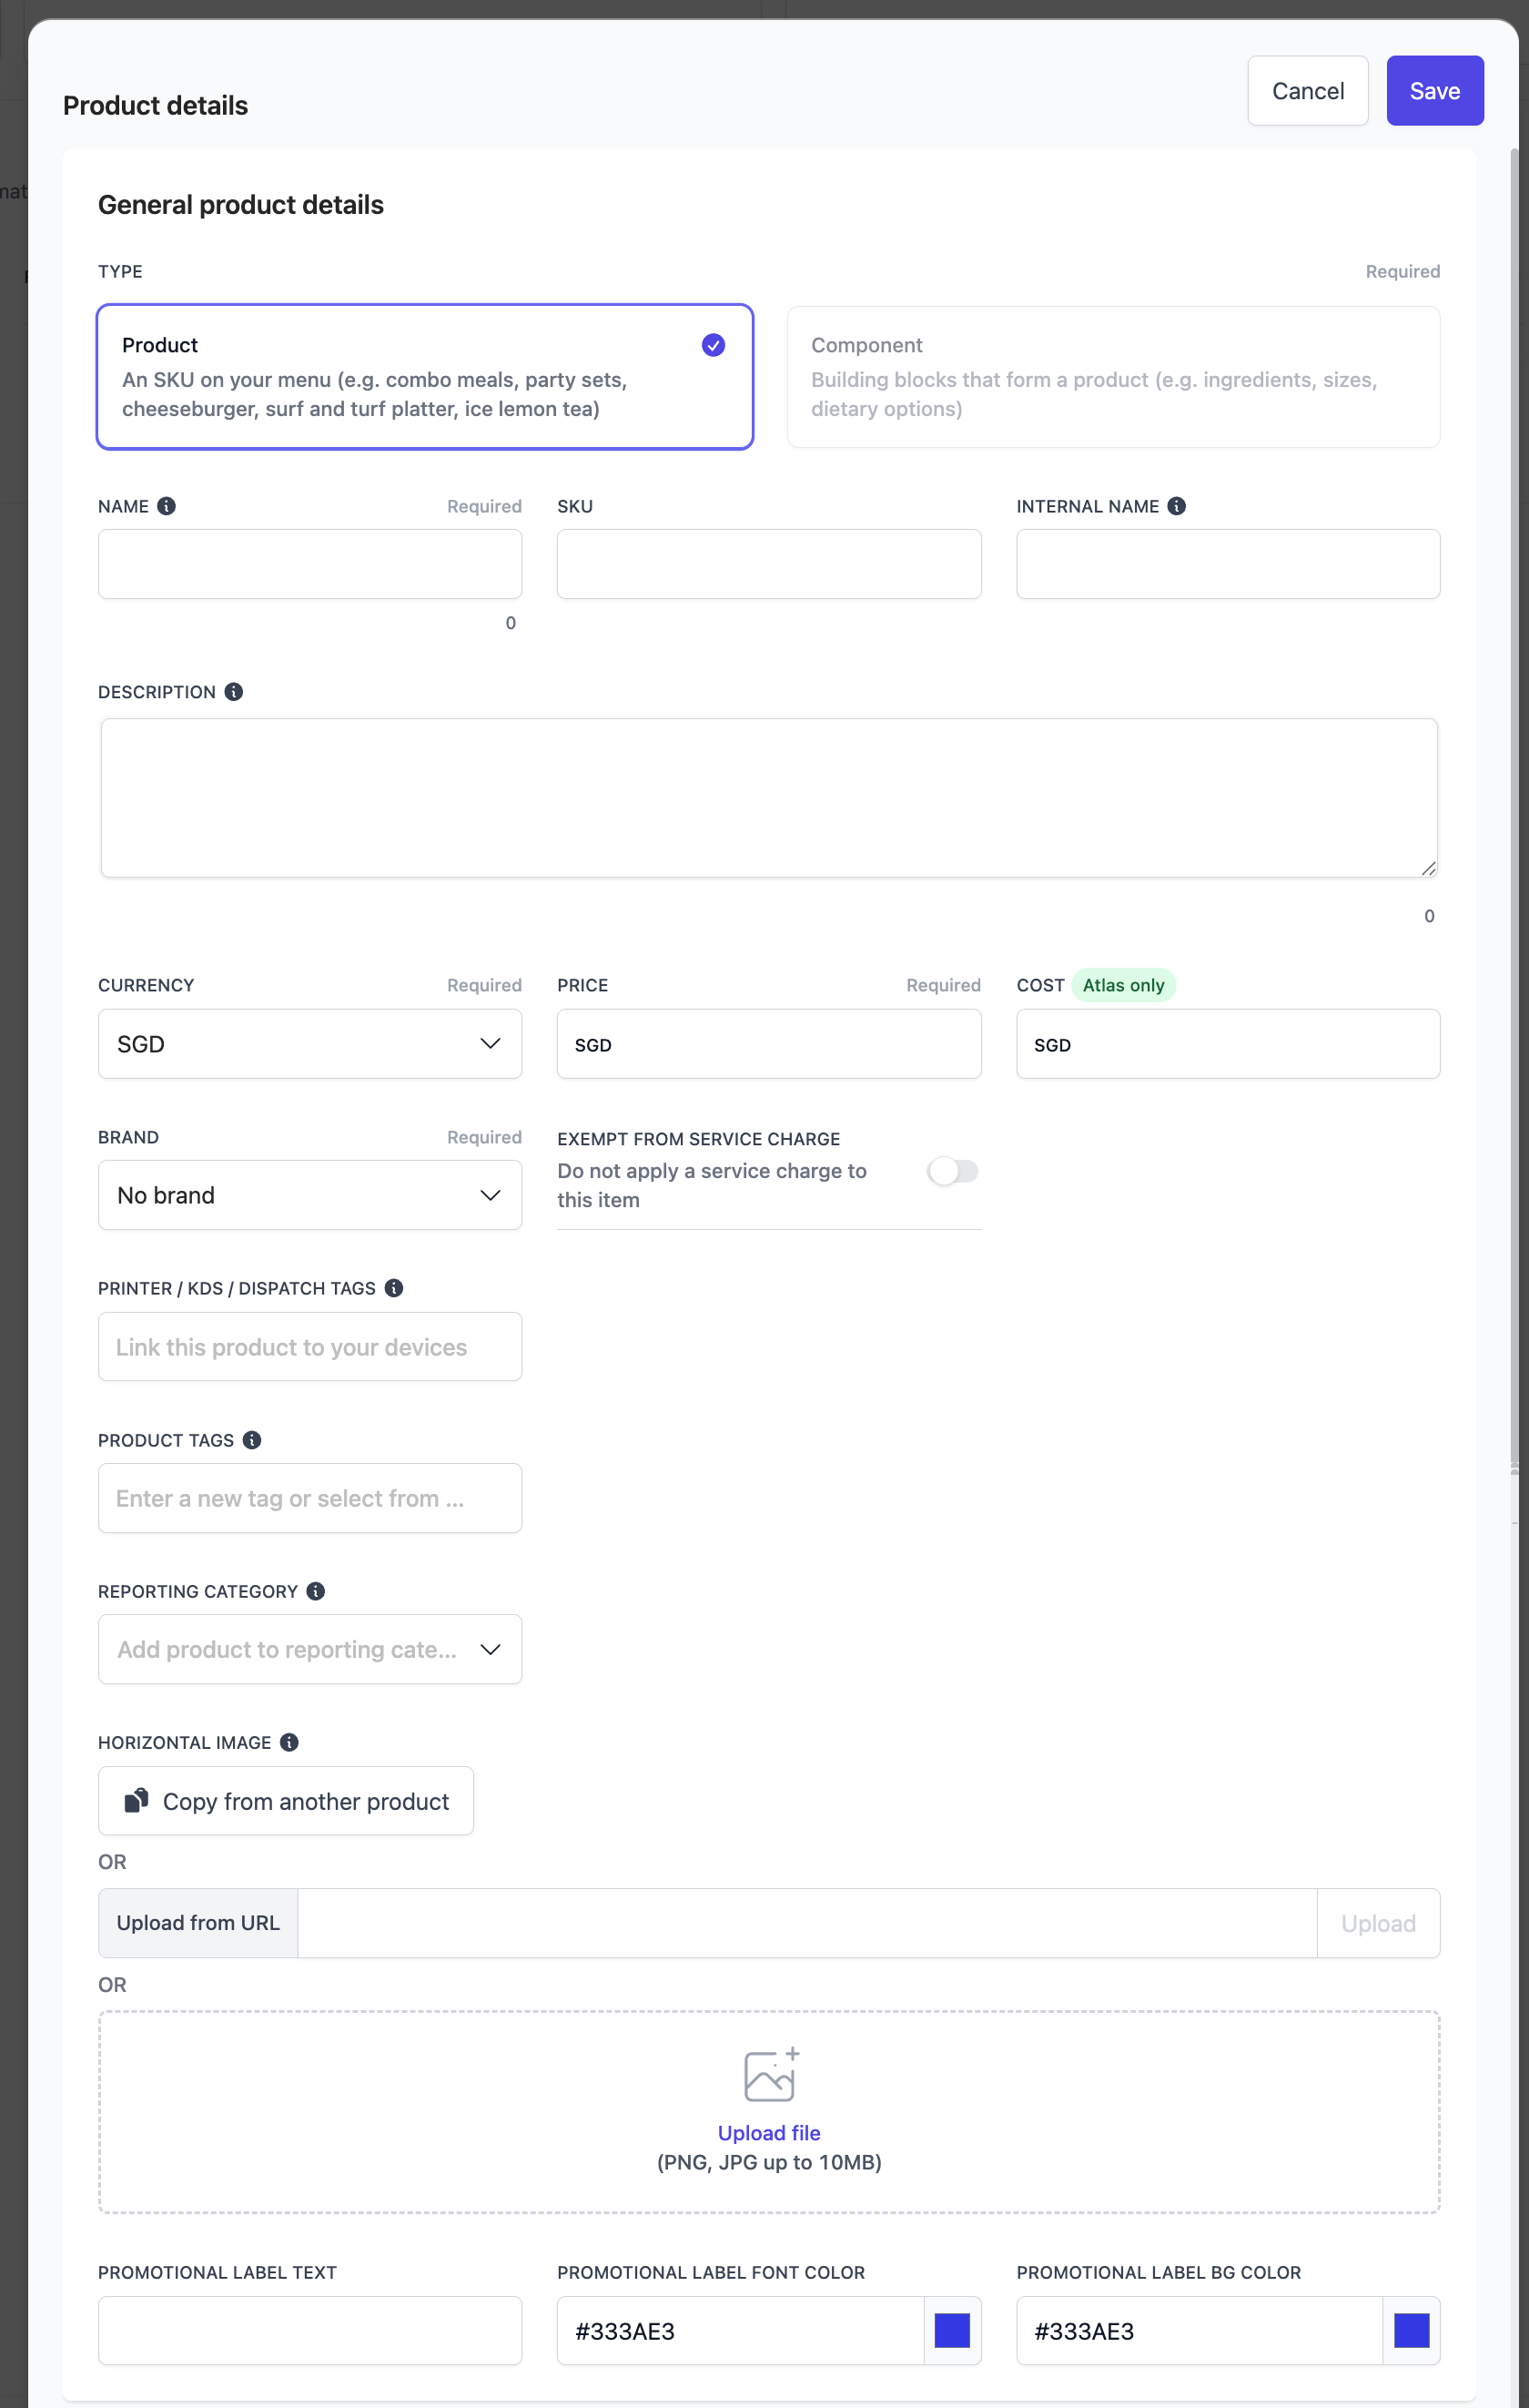Click inside the product NAME field
Viewport: 1529px width, 2408px height.
coord(309,563)
